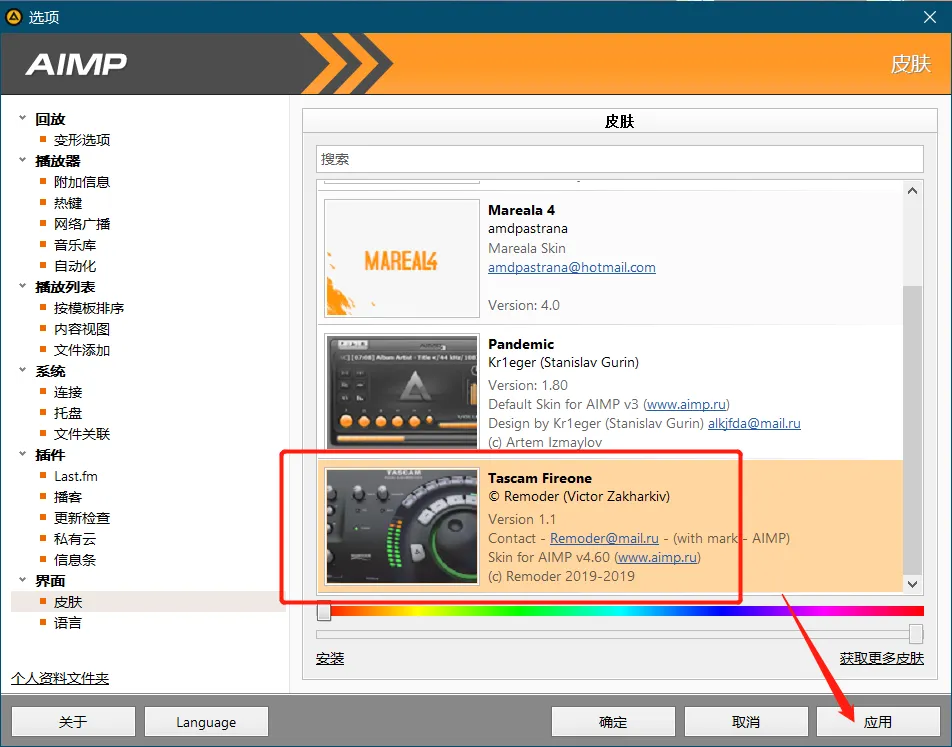Click the 取消 cancel button
952x747 pixels.
(746, 721)
